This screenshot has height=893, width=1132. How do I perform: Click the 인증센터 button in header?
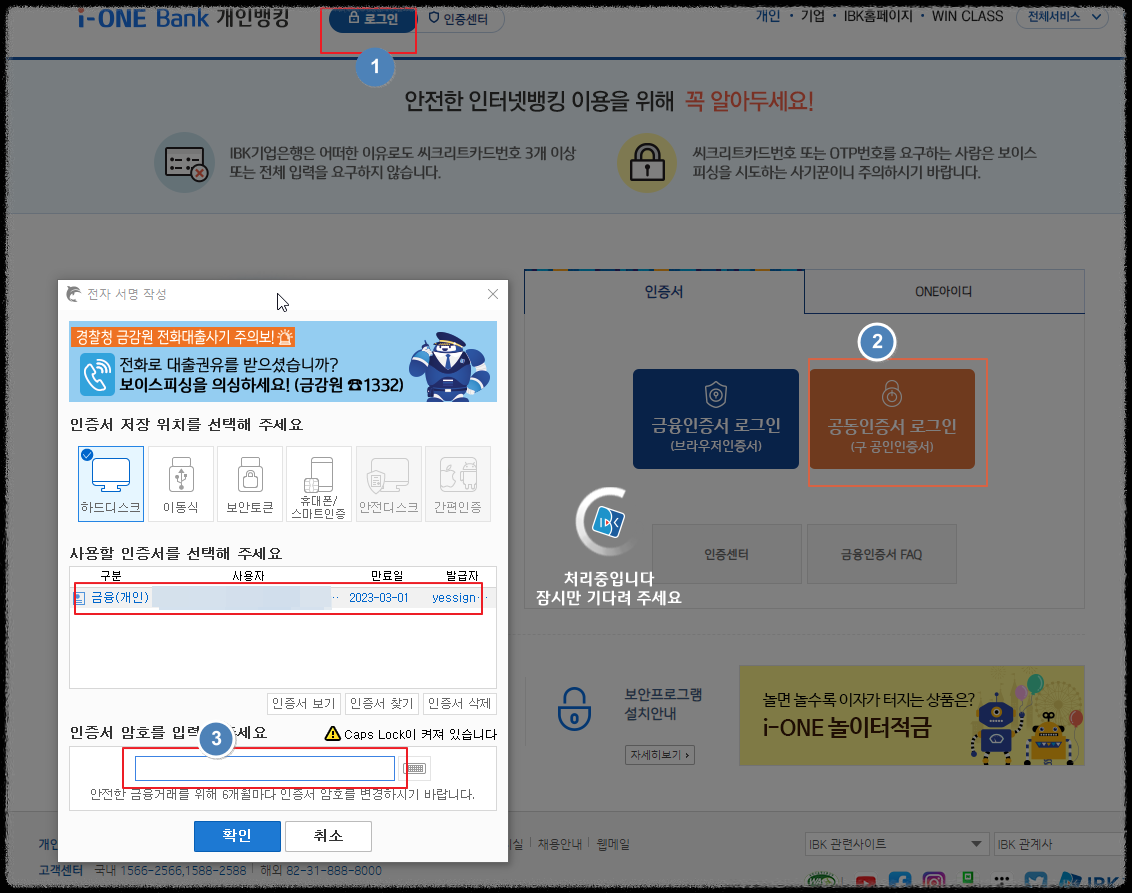[460, 19]
